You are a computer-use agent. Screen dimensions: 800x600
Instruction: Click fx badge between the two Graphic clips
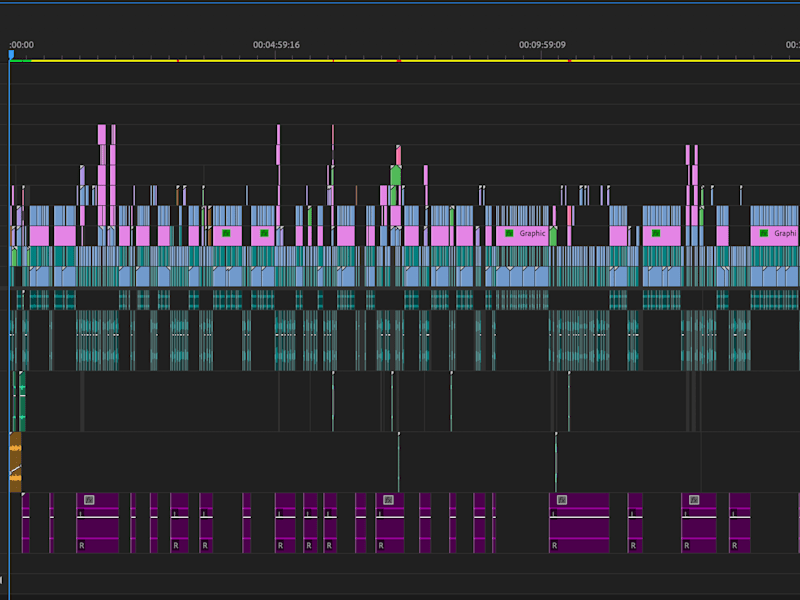(x=656, y=233)
